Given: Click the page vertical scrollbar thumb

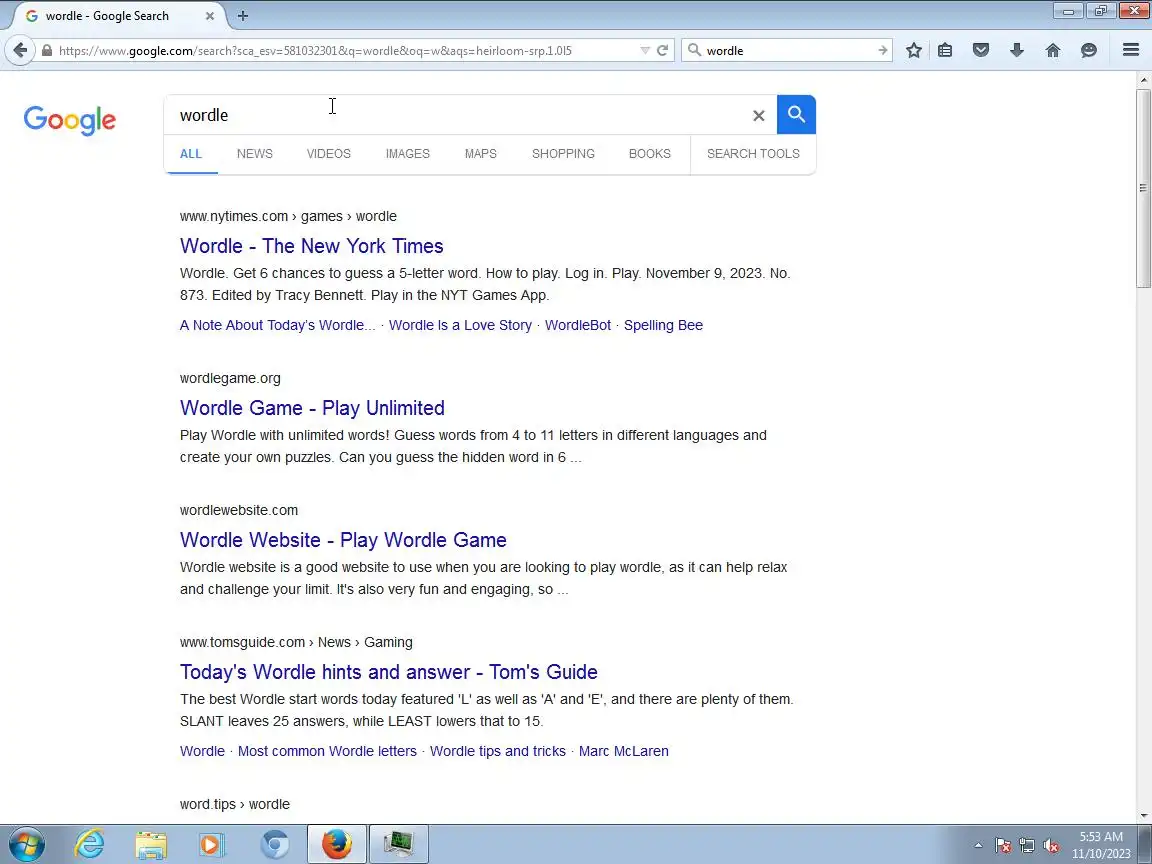Looking at the screenshot, I should pyautogui.click(x=1143, y=188).
